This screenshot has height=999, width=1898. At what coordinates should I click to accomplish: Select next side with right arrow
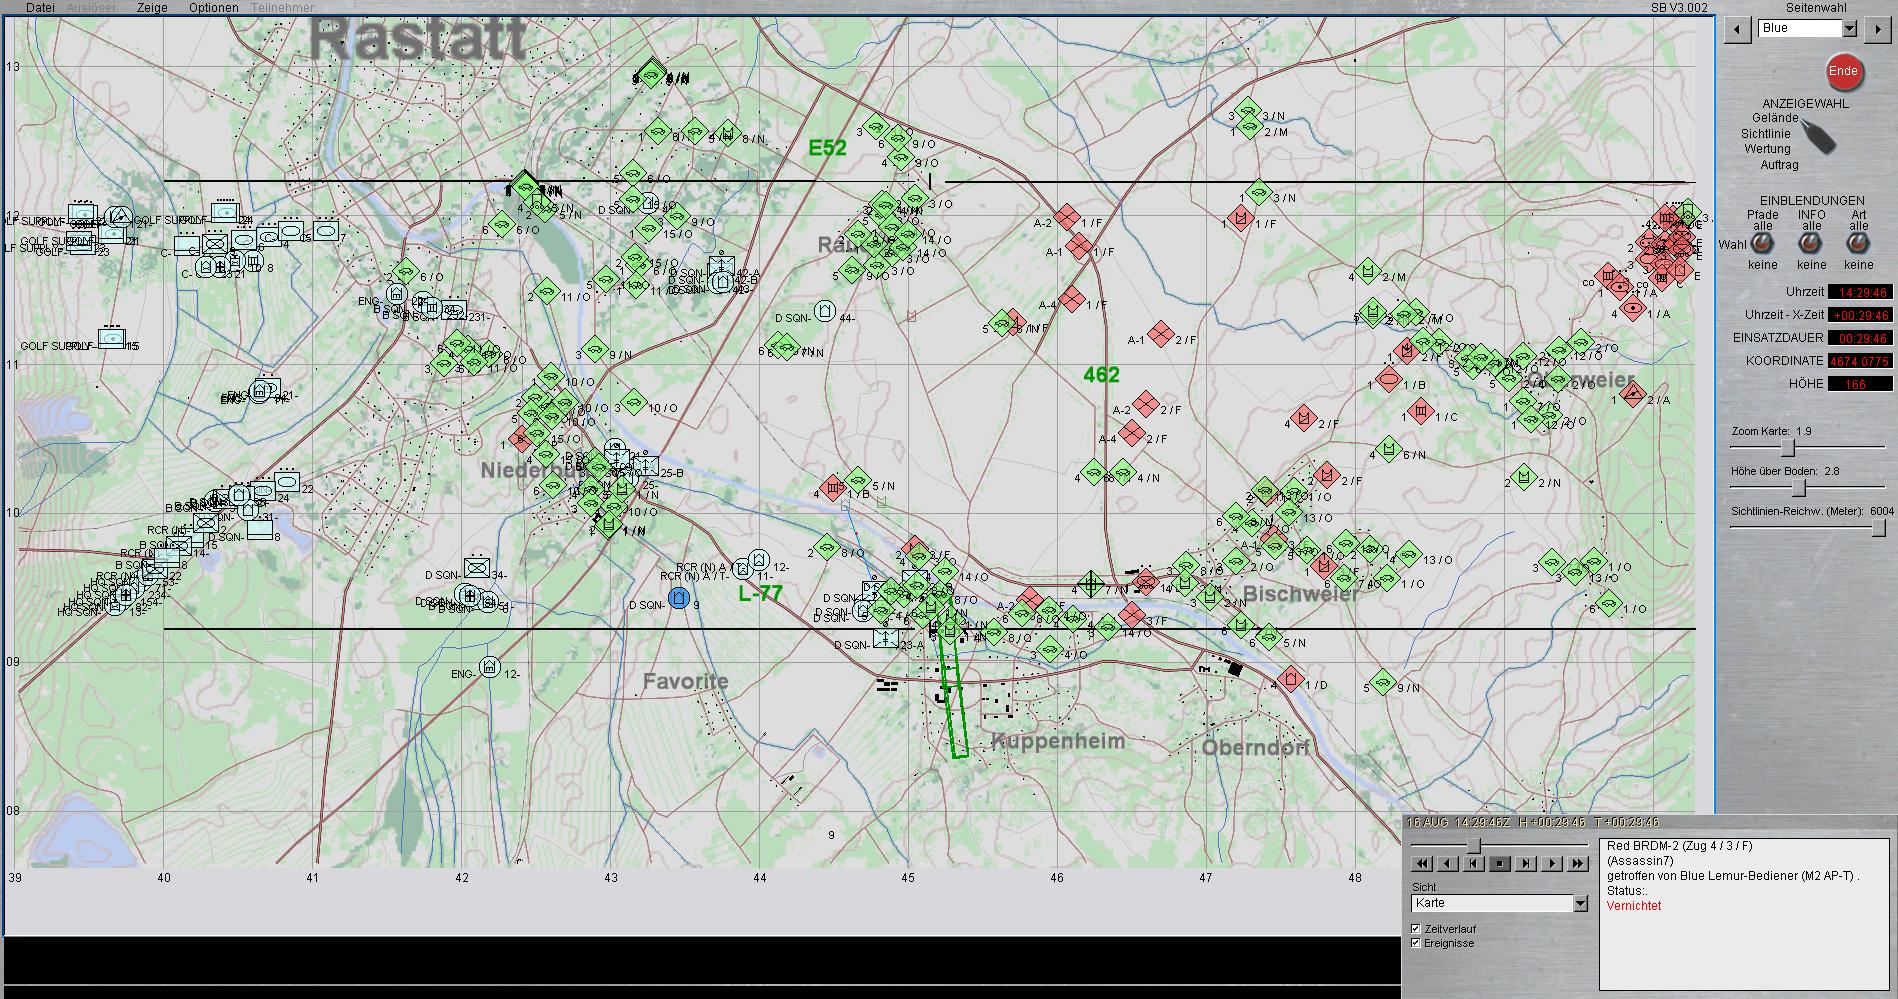1877,29
